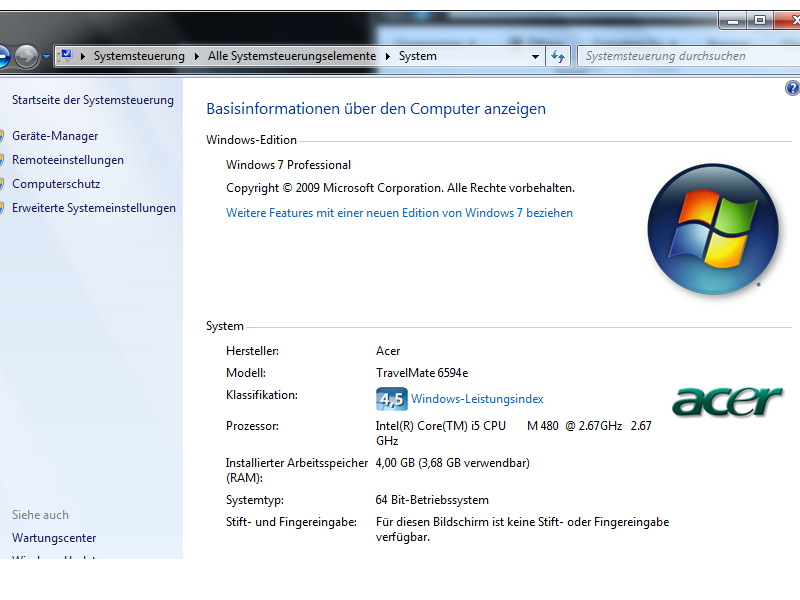
Task: Maximize the System window
Action: (x=760, y=20)
